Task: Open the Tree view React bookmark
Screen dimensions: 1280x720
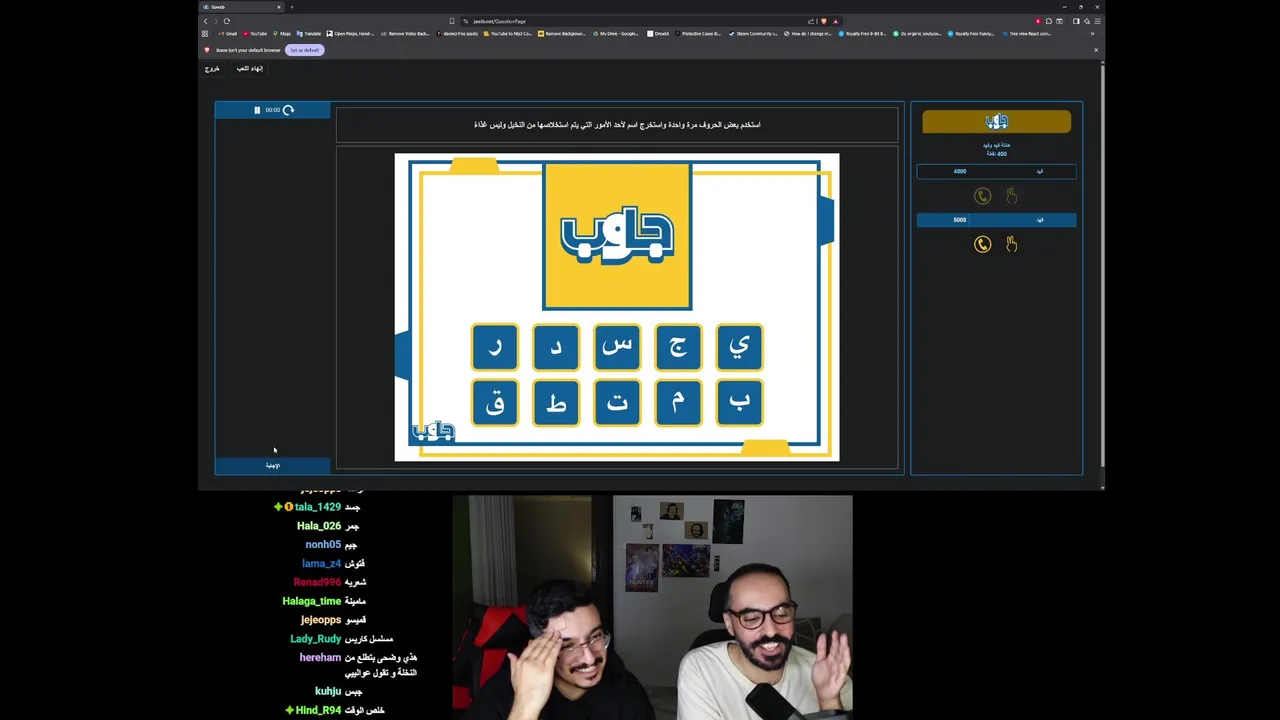Action: [x=1027, y=34]
